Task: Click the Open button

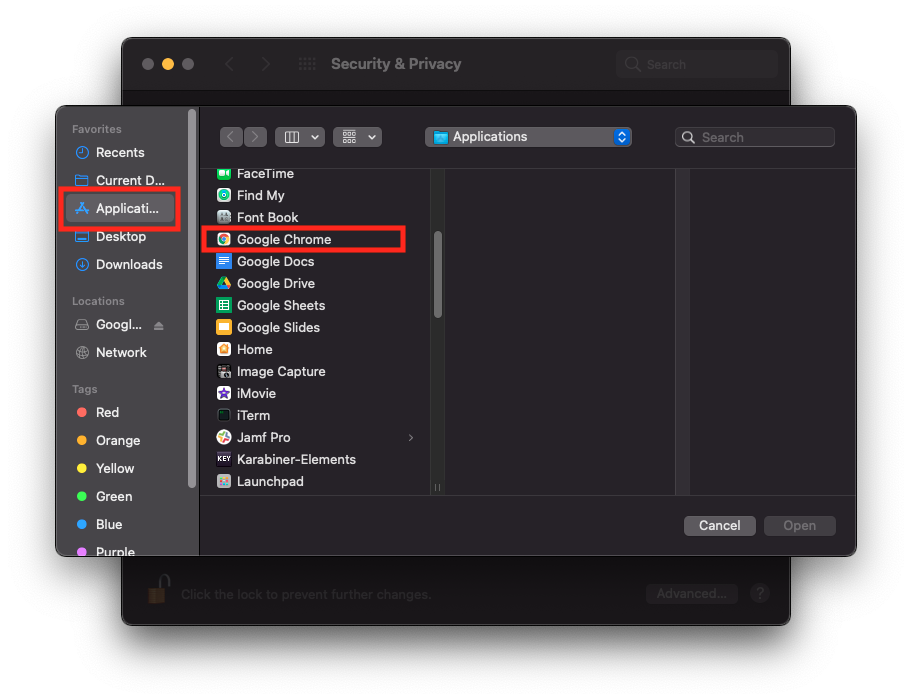Action: coord(800,526)
